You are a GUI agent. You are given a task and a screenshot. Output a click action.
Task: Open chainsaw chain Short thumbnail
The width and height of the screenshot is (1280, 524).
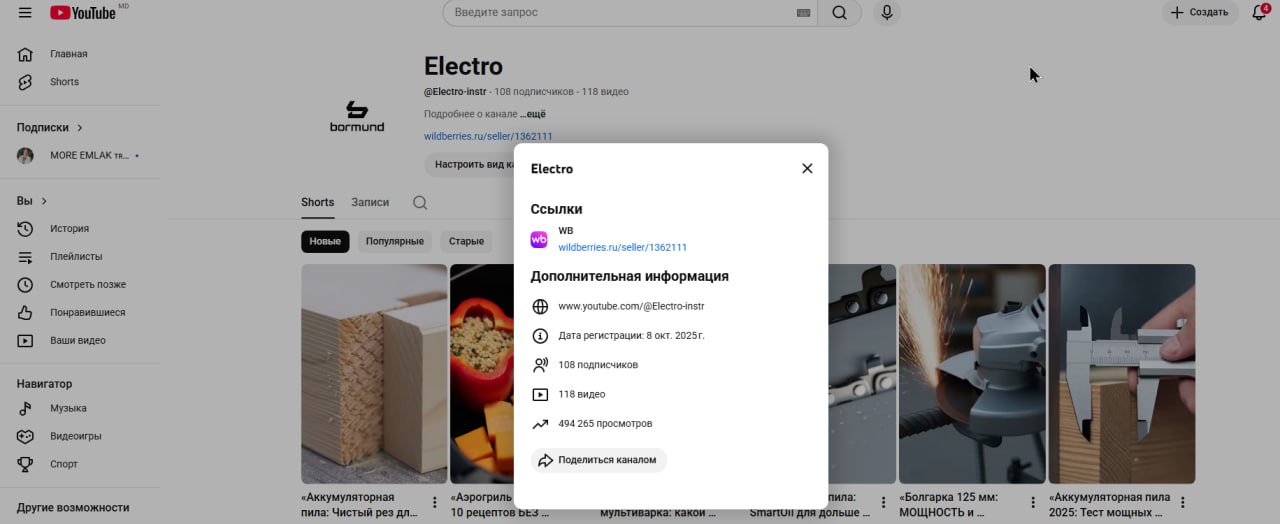click(x=862, y=374)
